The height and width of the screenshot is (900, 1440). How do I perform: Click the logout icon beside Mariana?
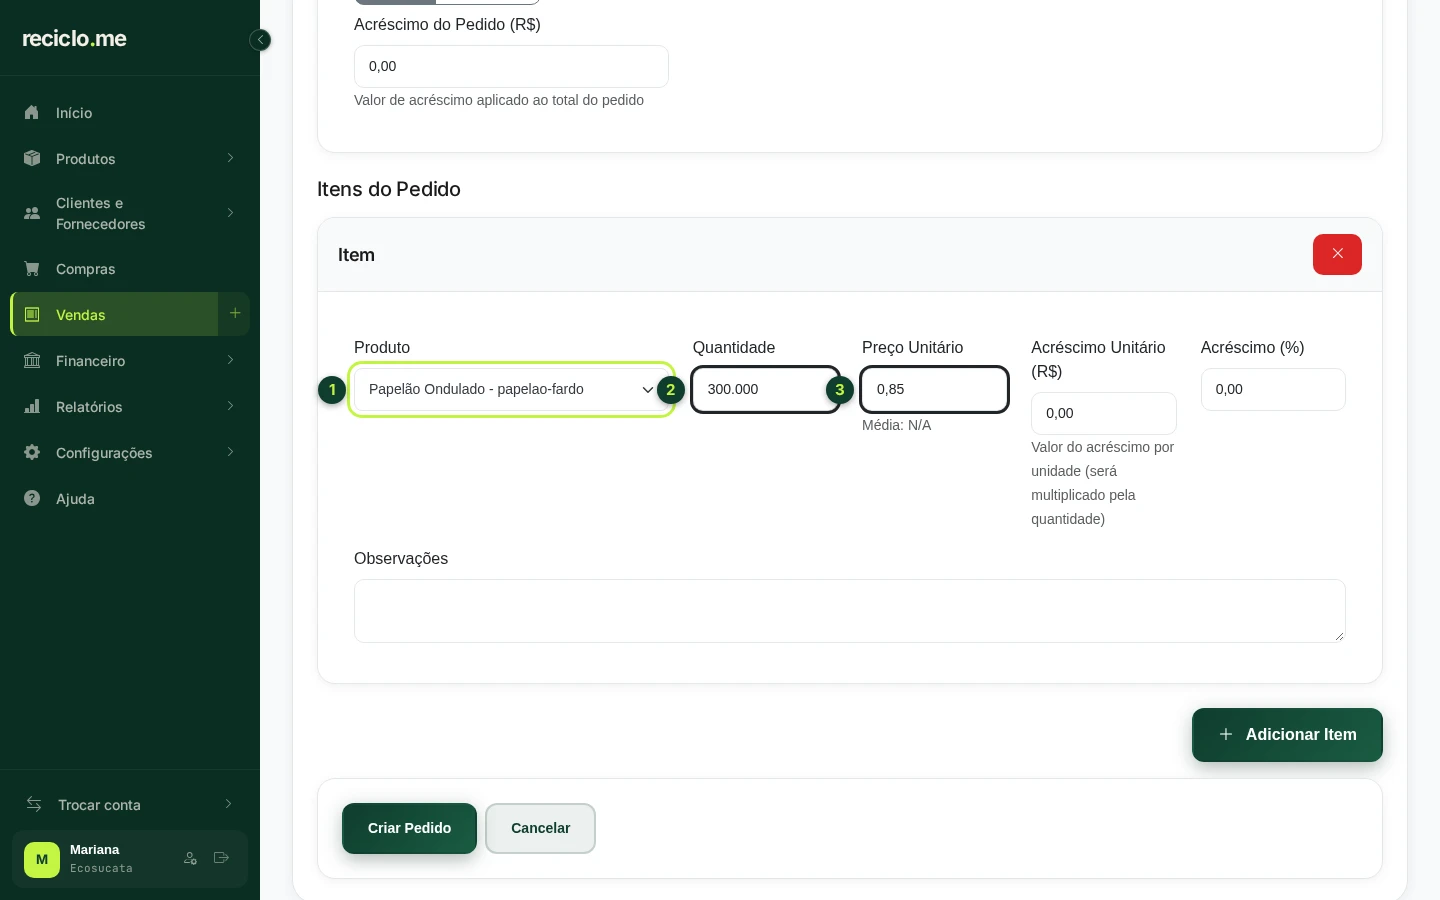[221, 858]
